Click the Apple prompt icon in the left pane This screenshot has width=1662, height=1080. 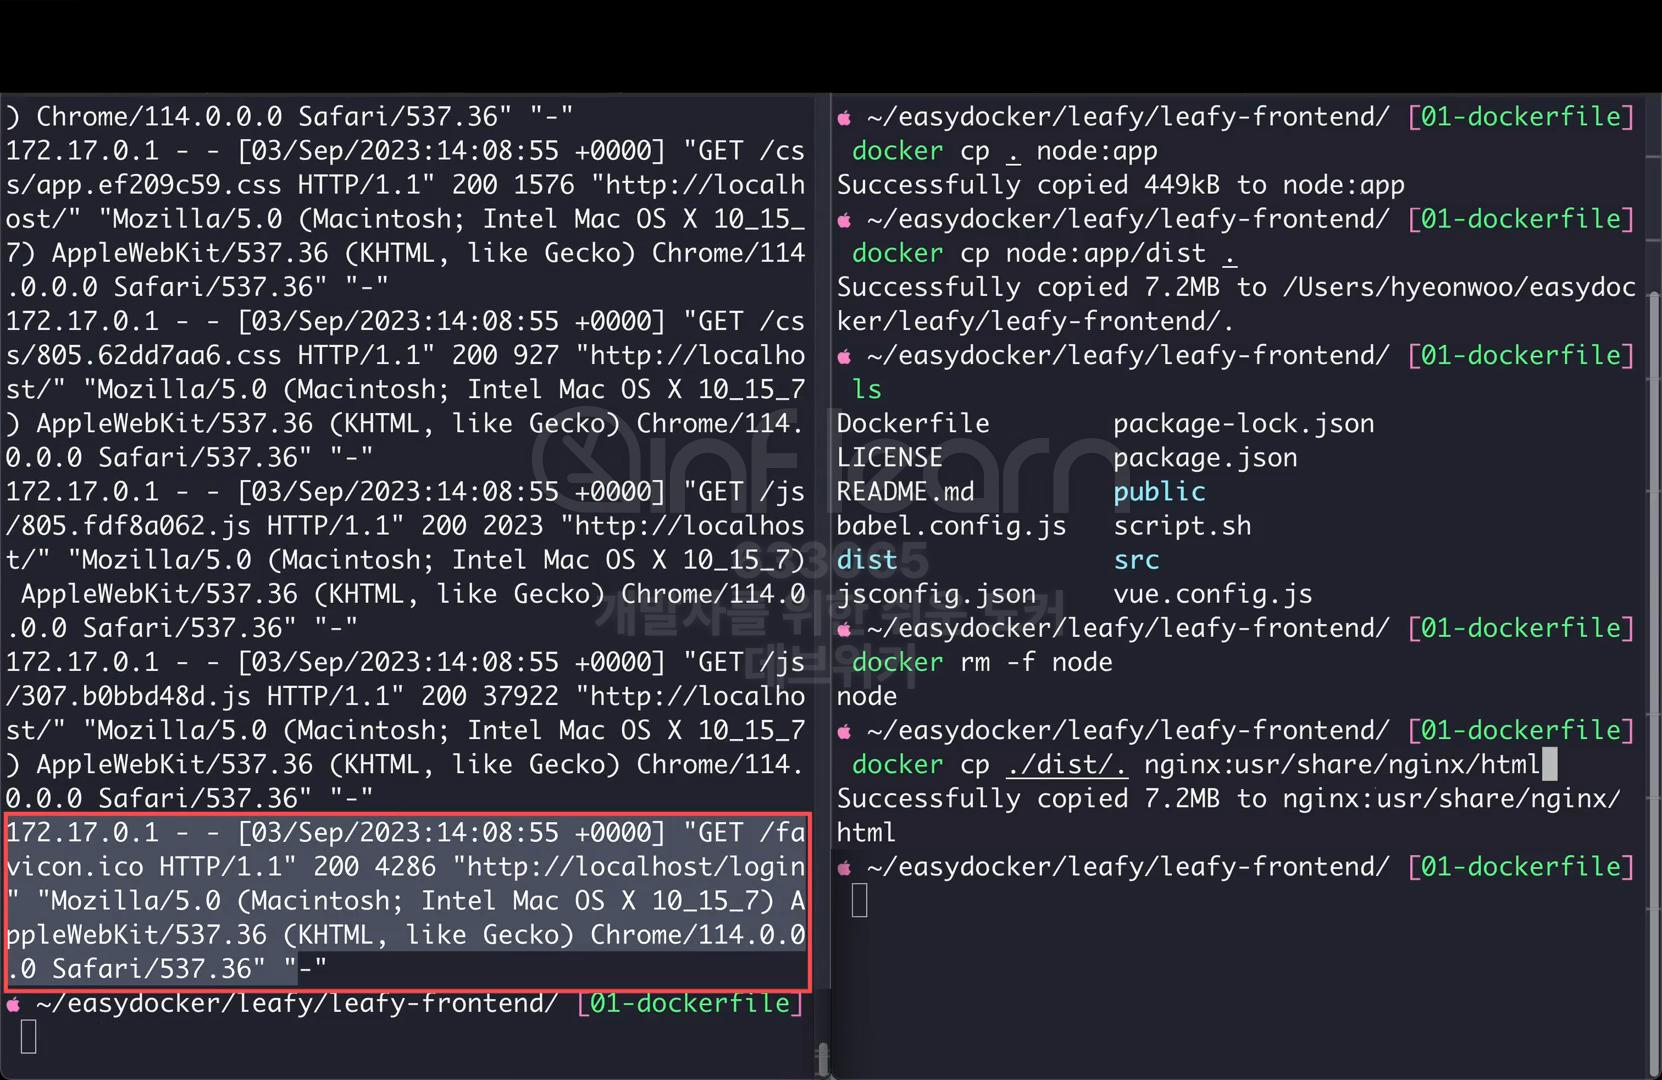point(14,1004)
